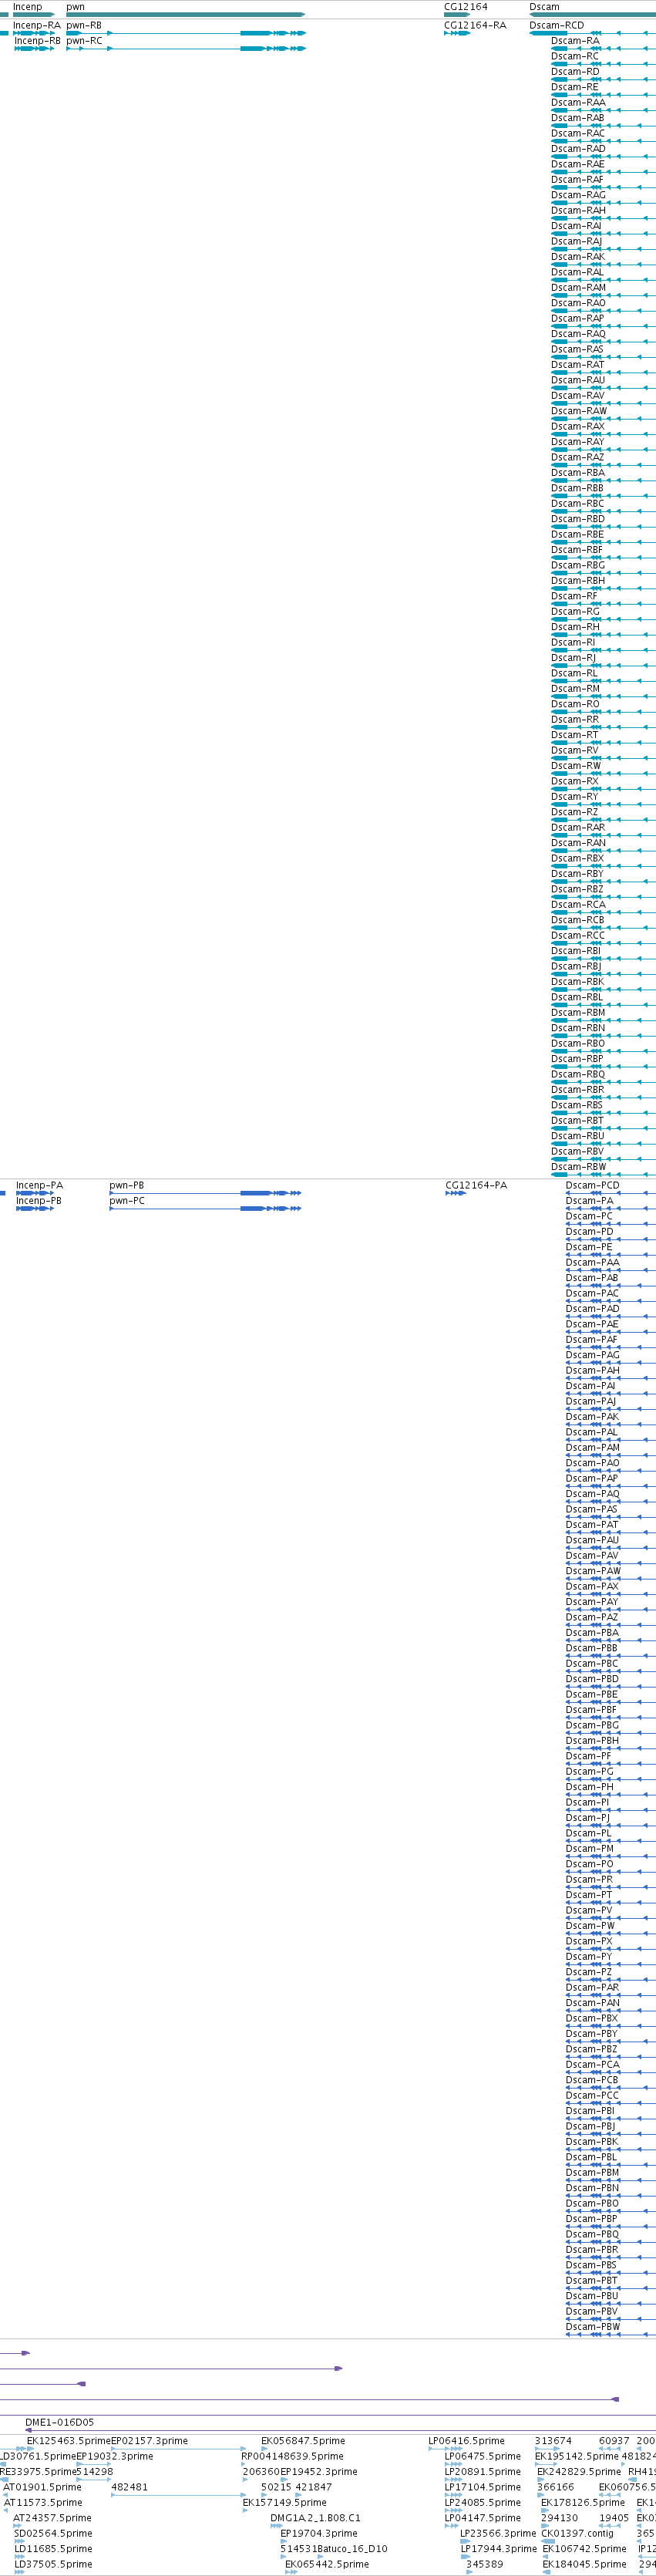Click EST LD11685.5prime
The image size is (656, 2576).
click(x=53, y=2549)
